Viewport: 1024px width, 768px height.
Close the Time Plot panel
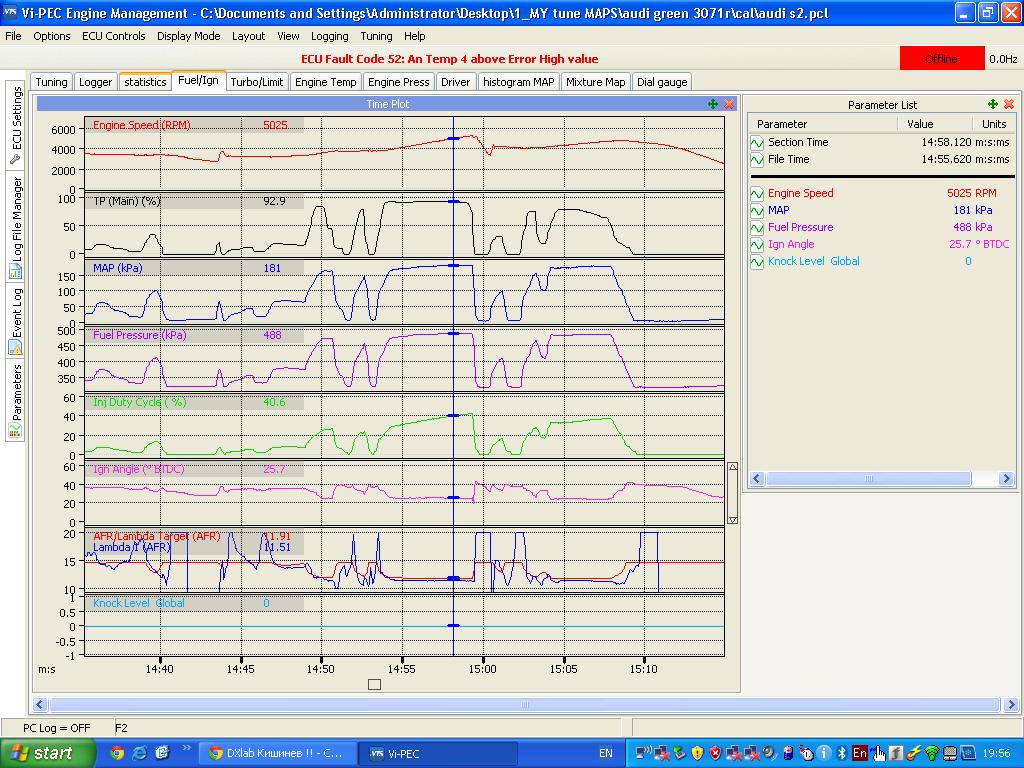pos(729,104)
